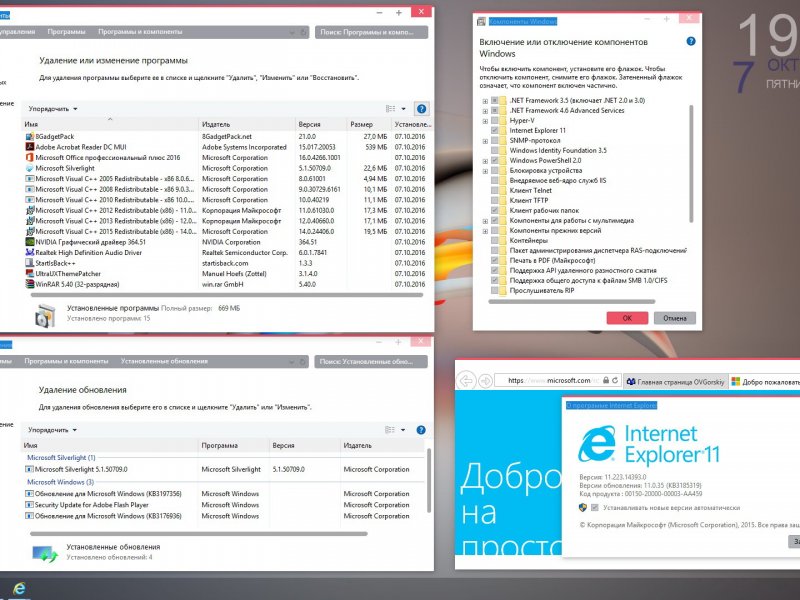Go forward in Internet Explorer
This screenshot has height=600, width=800.
click(485, 381)
